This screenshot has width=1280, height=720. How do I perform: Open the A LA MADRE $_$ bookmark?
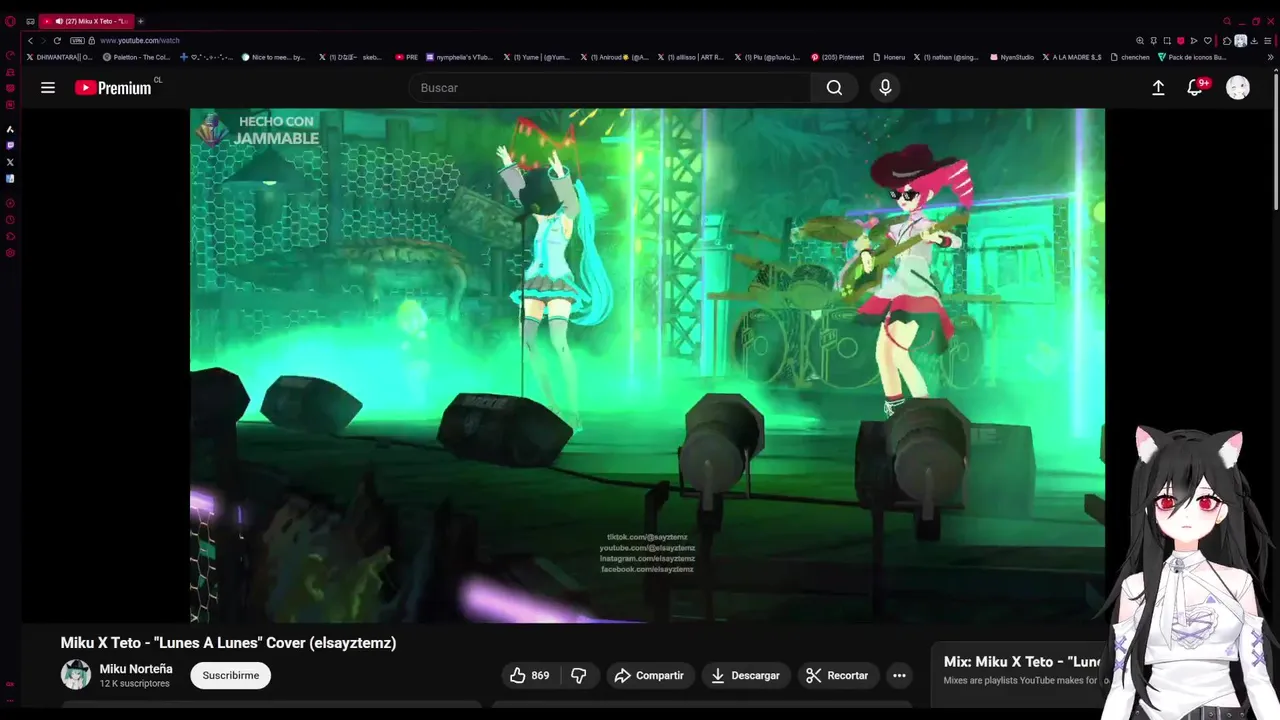[1072, 57]
